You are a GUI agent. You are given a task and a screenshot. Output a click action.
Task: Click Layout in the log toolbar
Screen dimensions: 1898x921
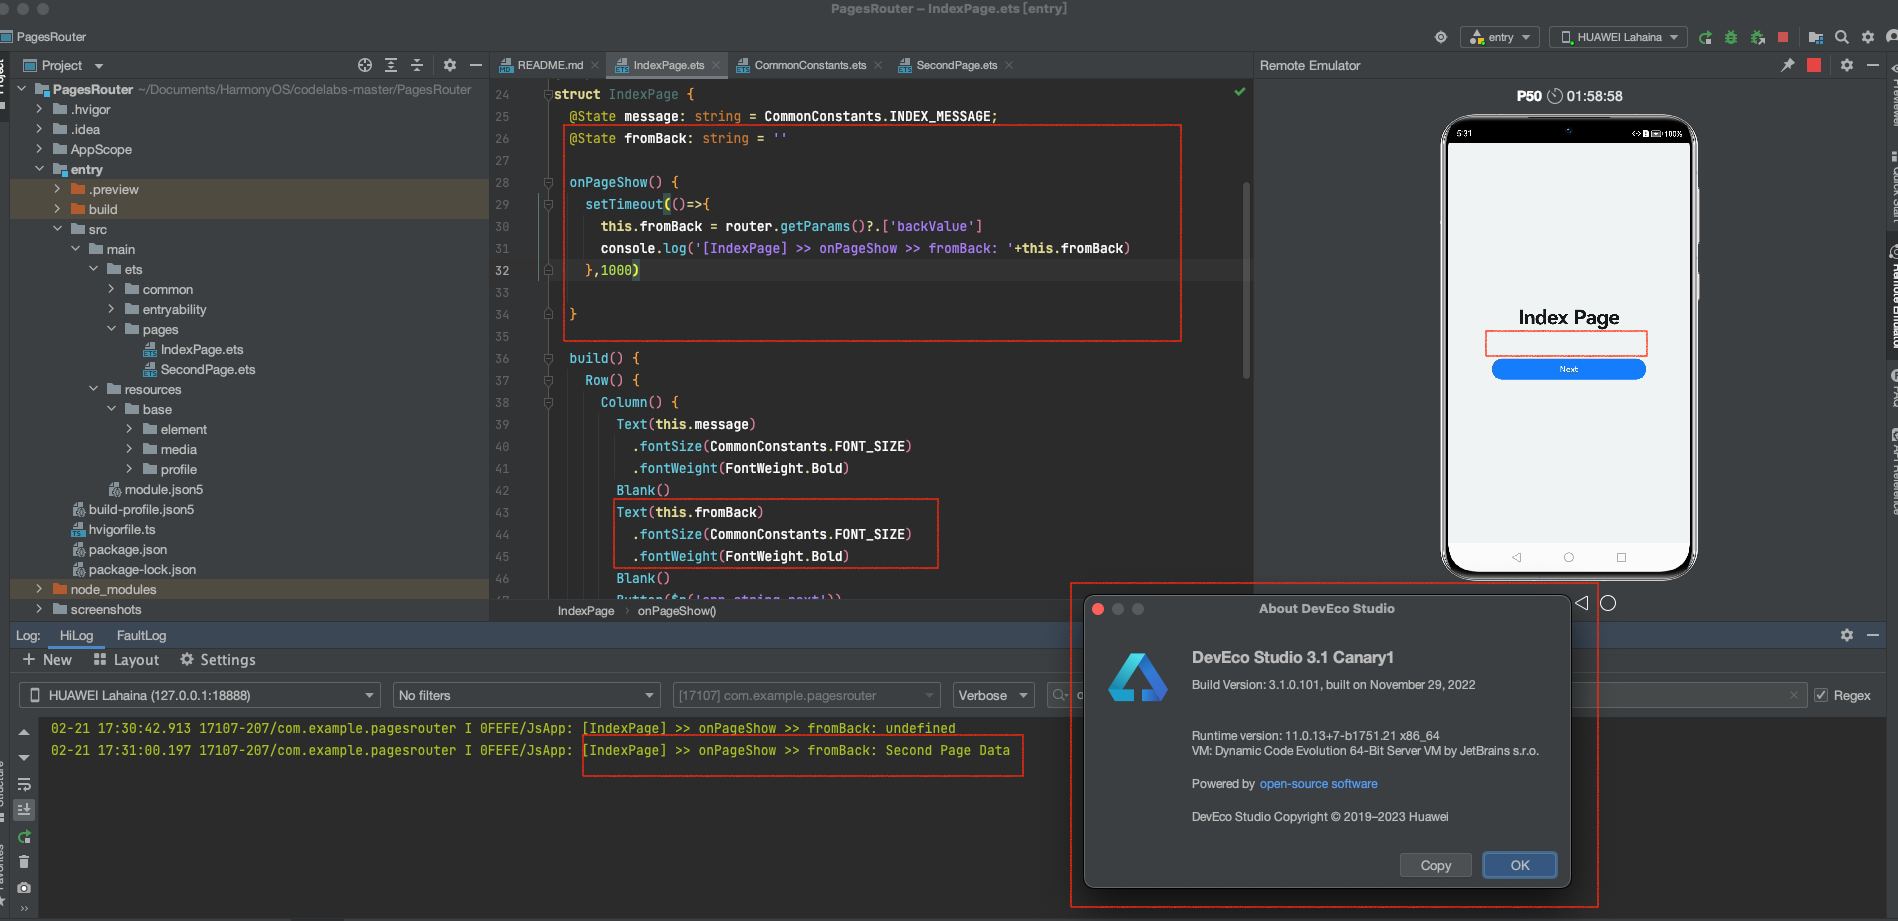126,660
